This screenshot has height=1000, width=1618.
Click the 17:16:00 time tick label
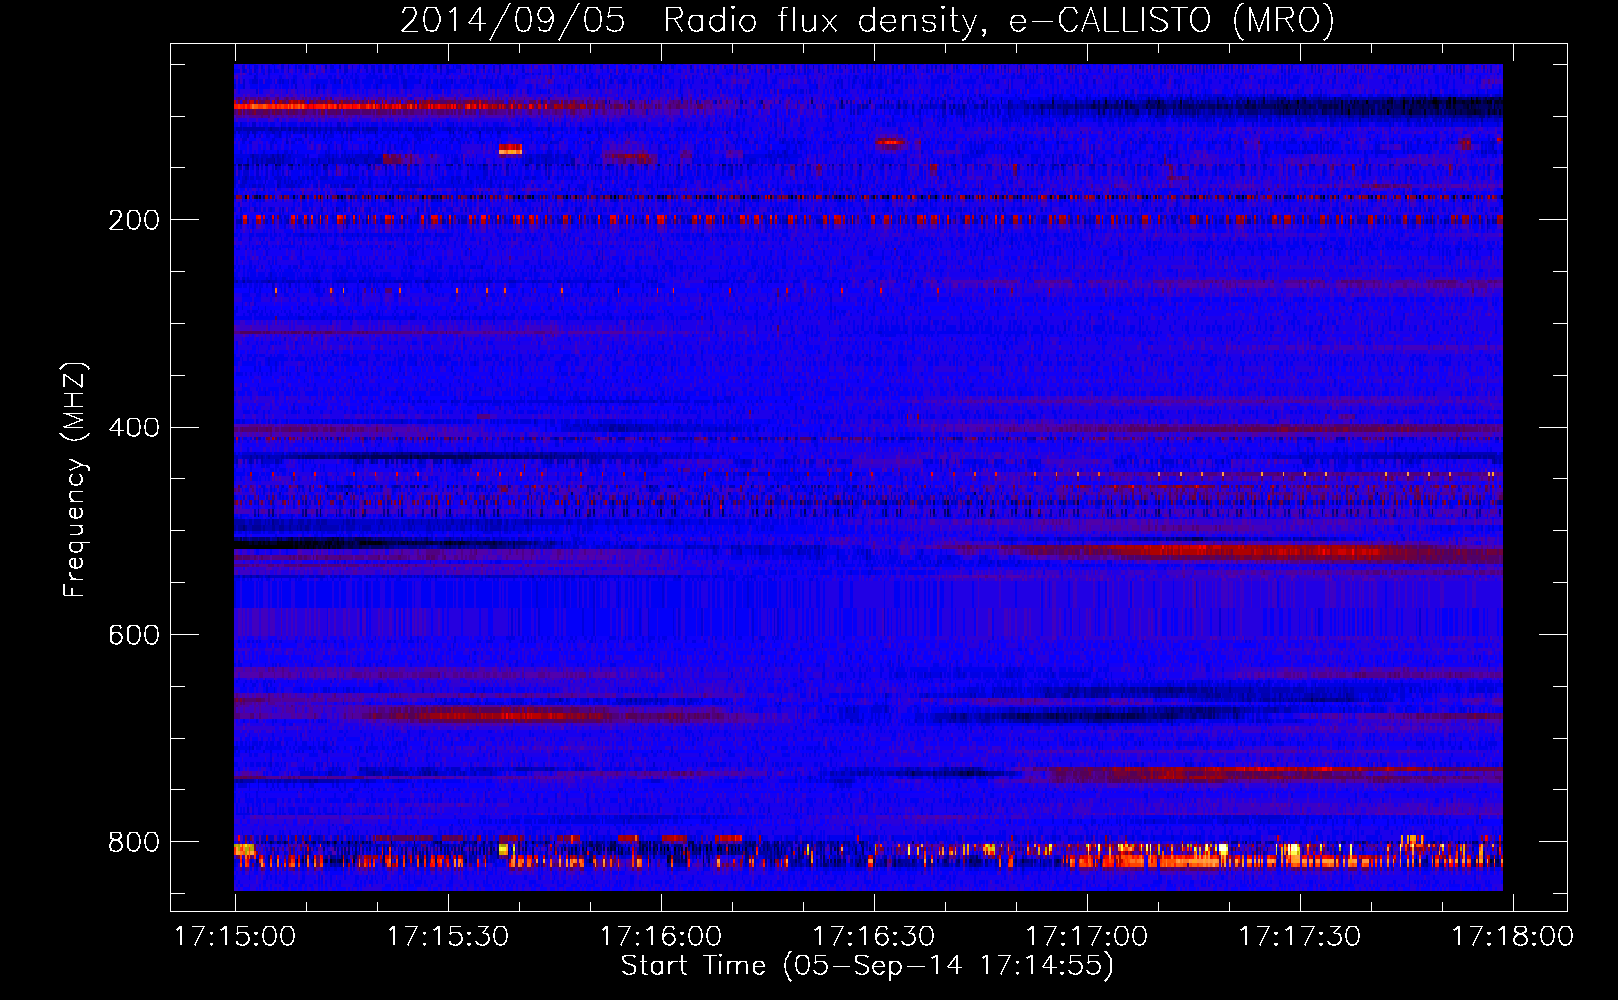pos(661,937)
